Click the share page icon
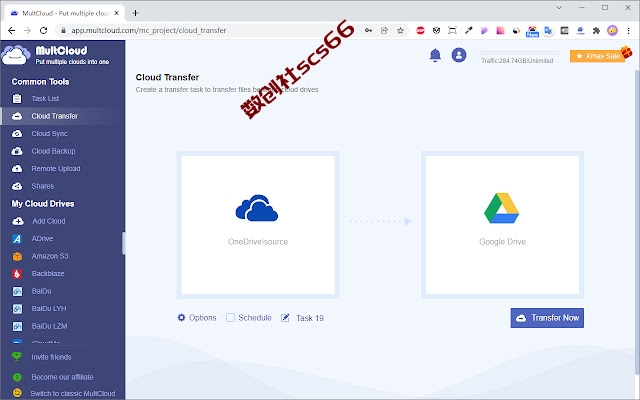640x400 pixels. pyautogui.click(x=384, y=31)
